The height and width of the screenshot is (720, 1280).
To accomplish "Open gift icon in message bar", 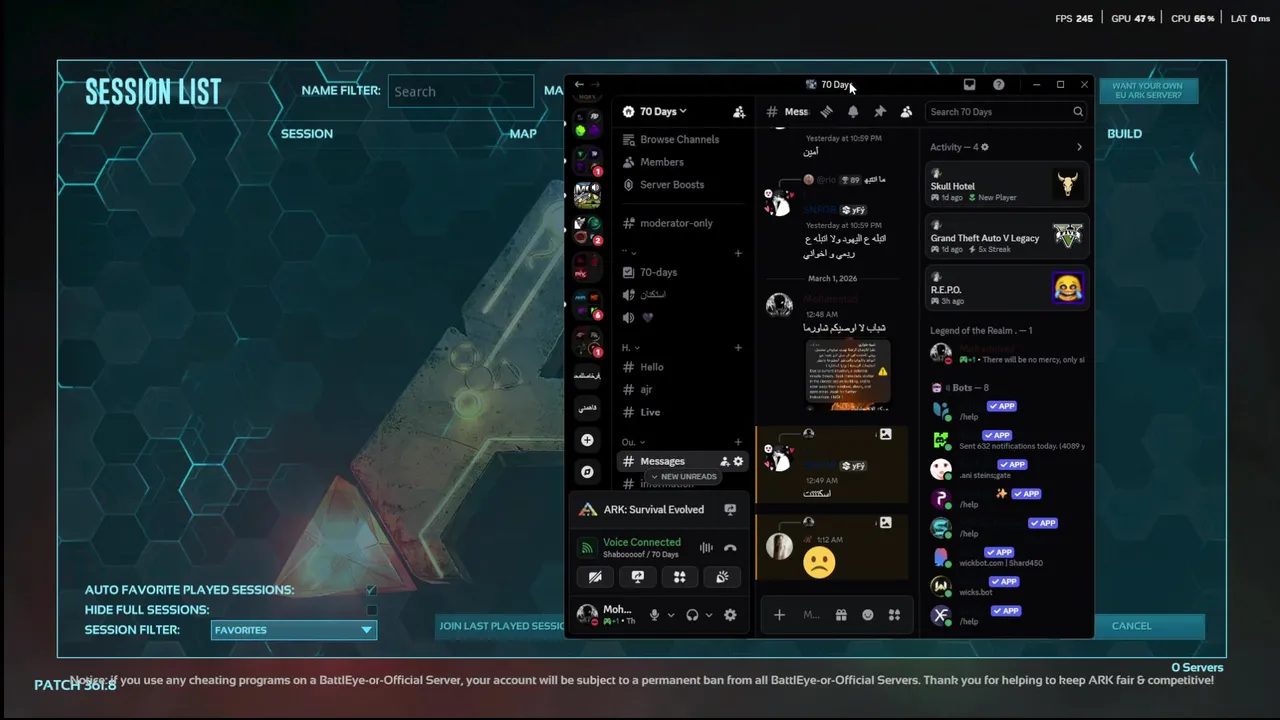I will [841, 615].
